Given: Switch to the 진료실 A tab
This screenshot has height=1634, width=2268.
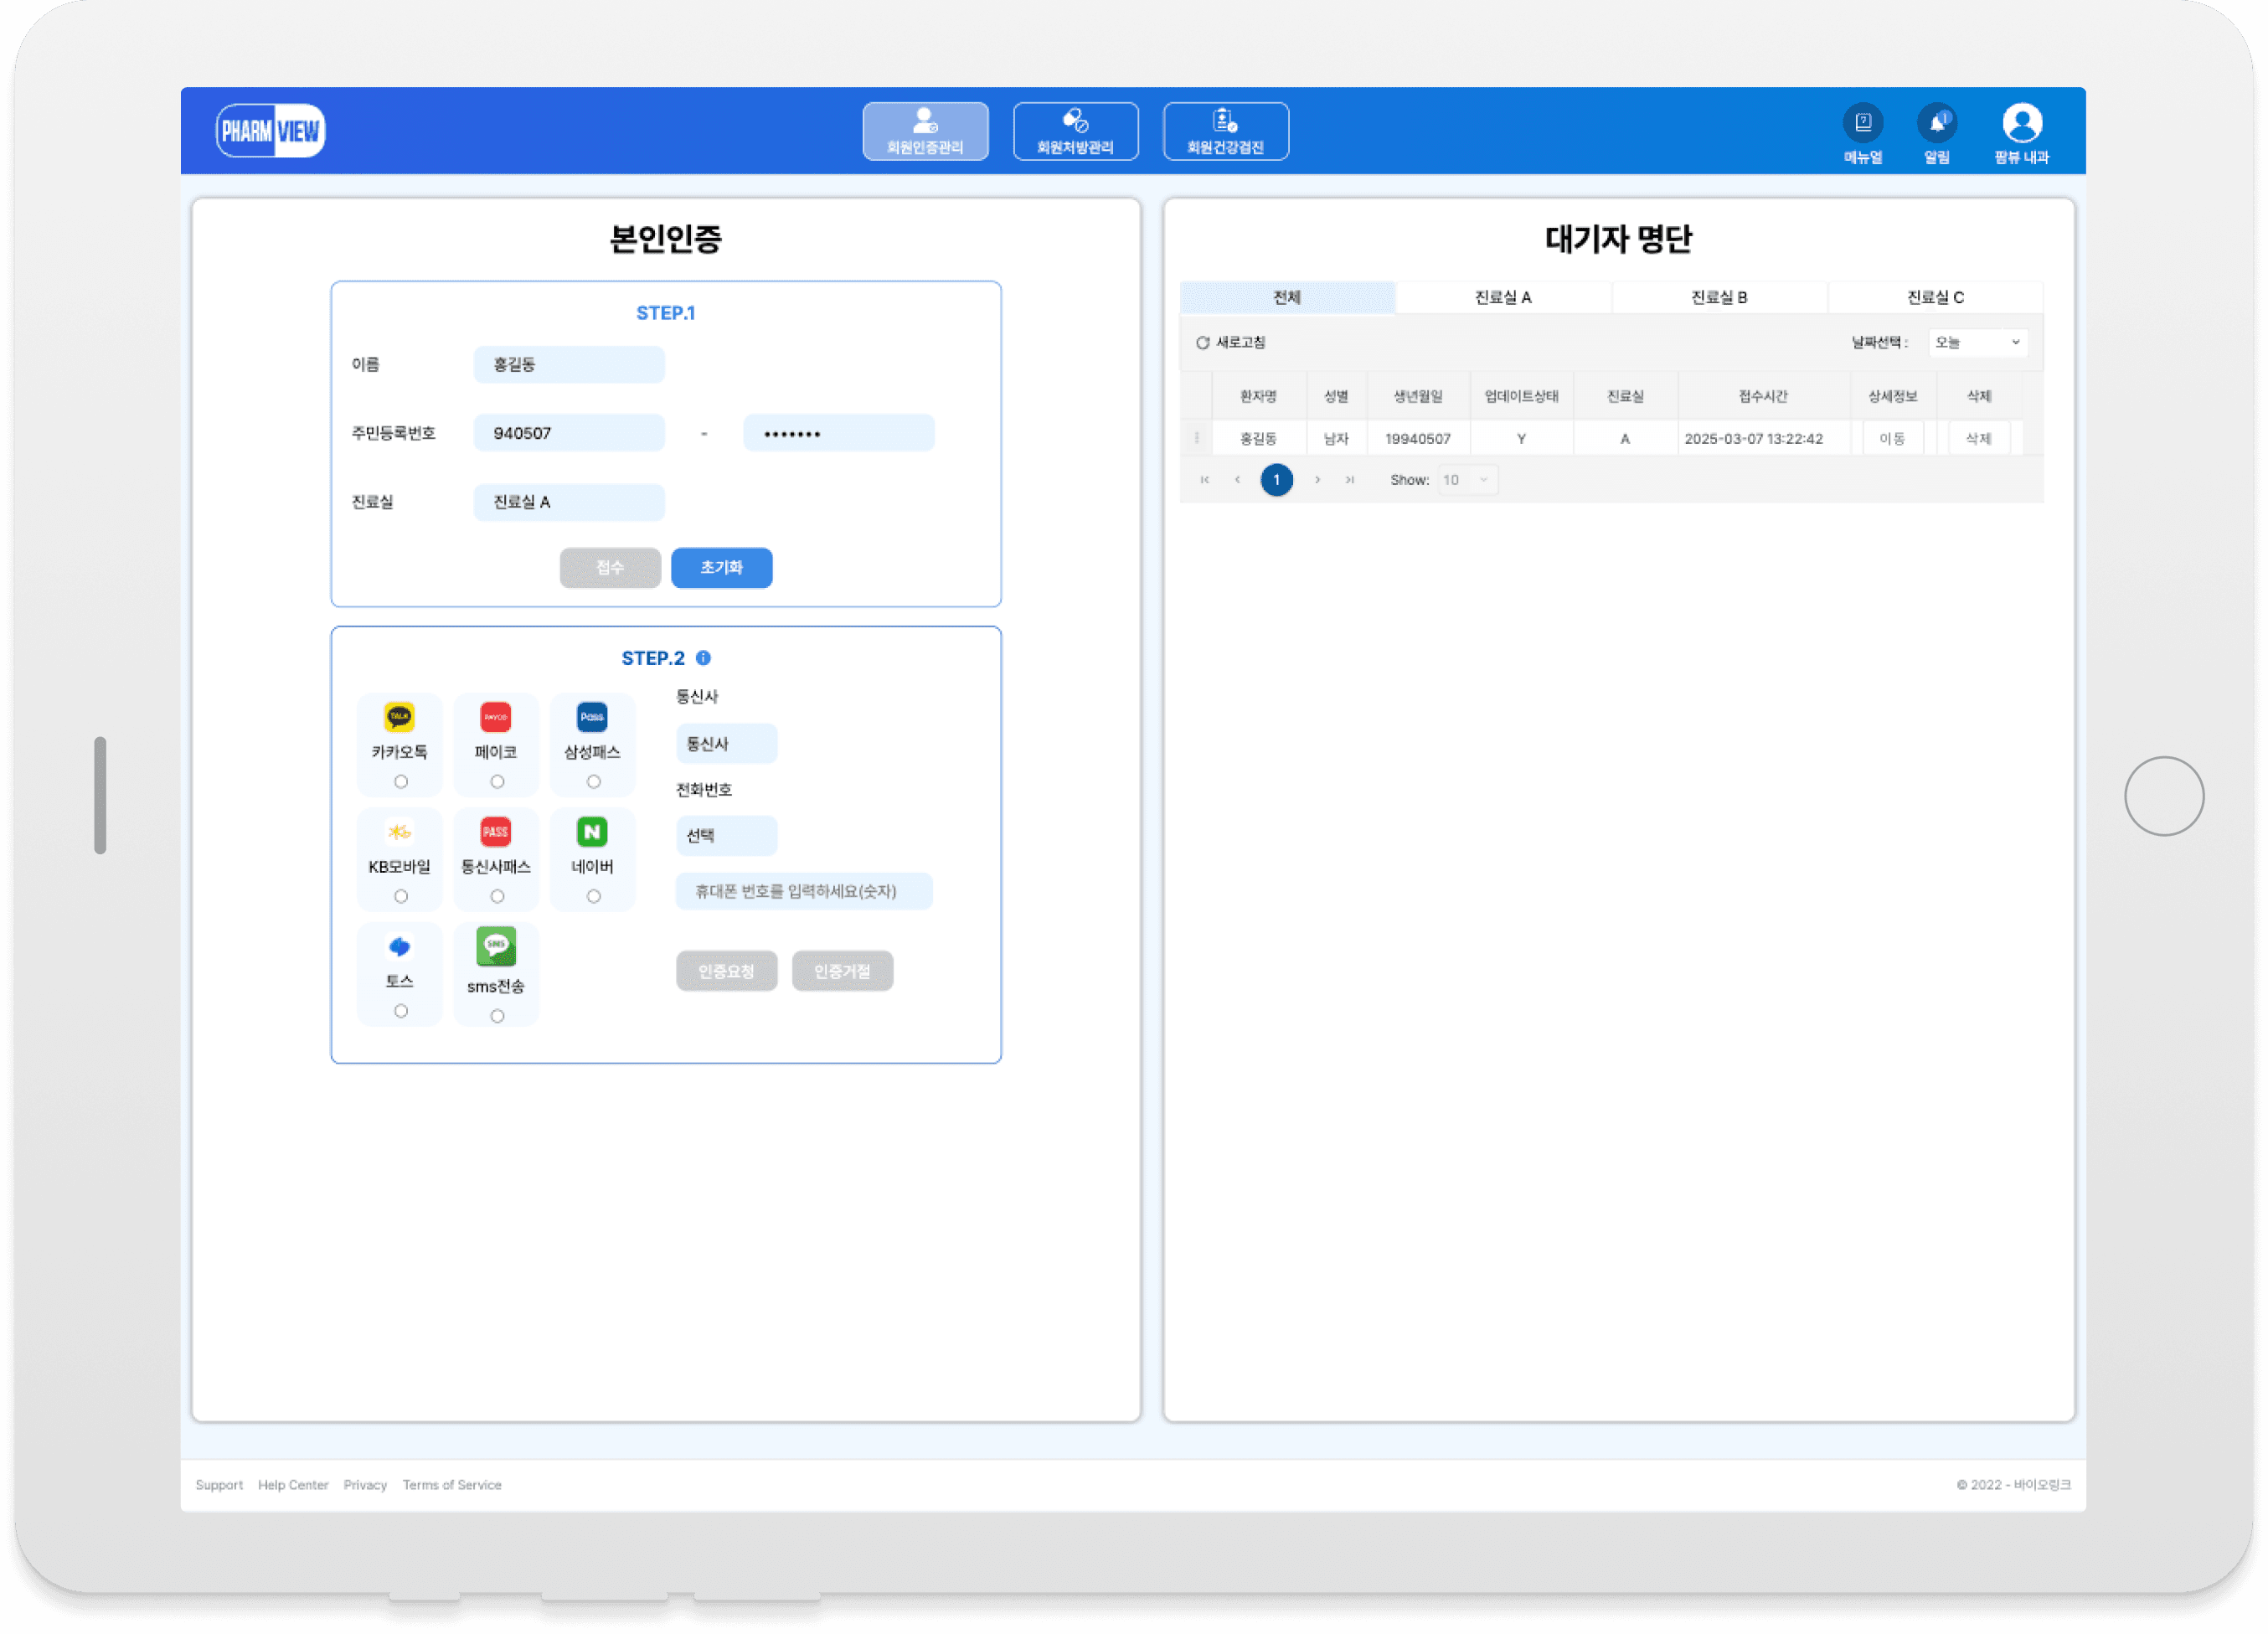Looking at the screenshot, I should (x=1503, y=297).
